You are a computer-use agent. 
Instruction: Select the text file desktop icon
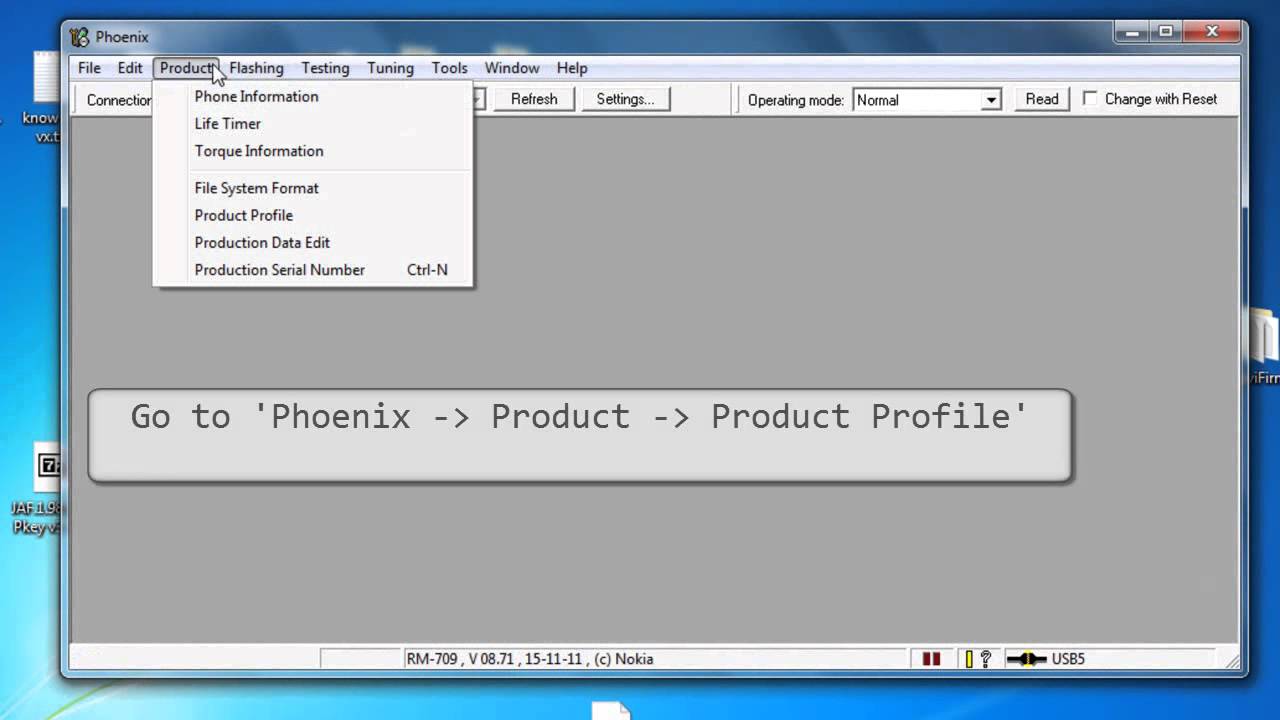pos(46,78)
